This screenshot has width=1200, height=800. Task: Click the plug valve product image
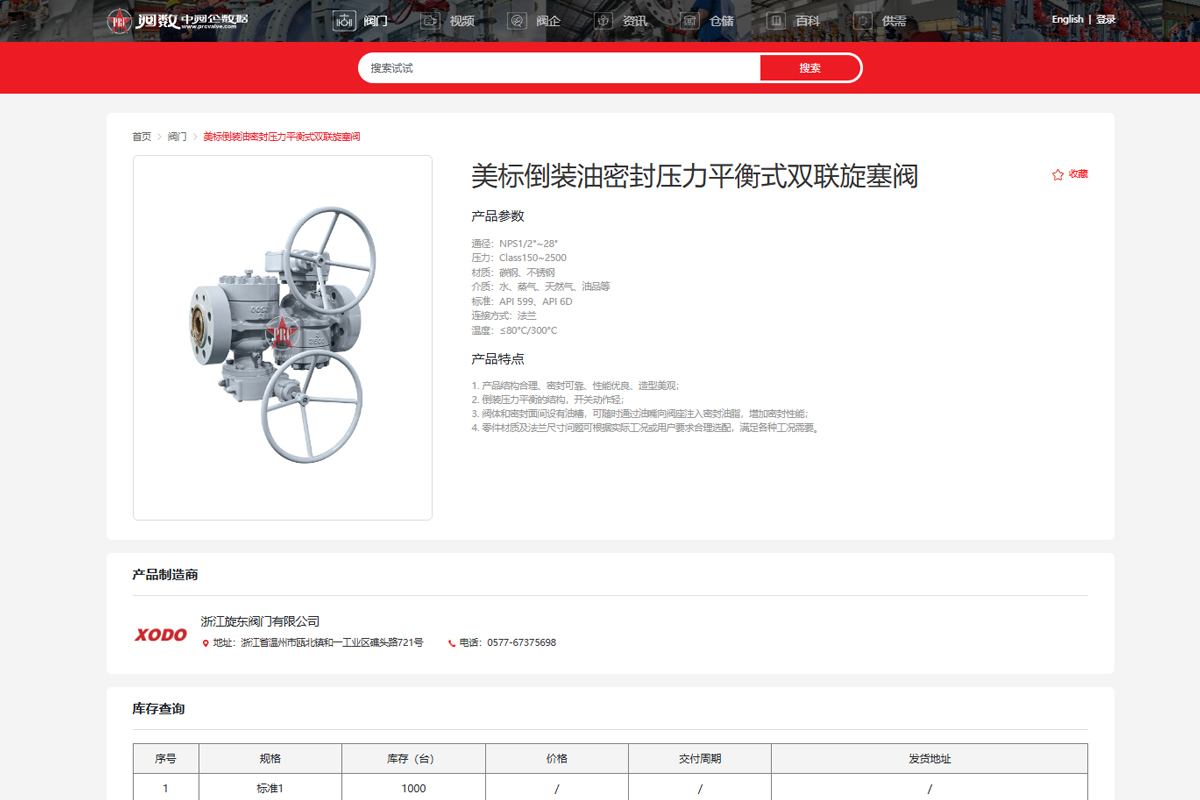tap(283, 337)
